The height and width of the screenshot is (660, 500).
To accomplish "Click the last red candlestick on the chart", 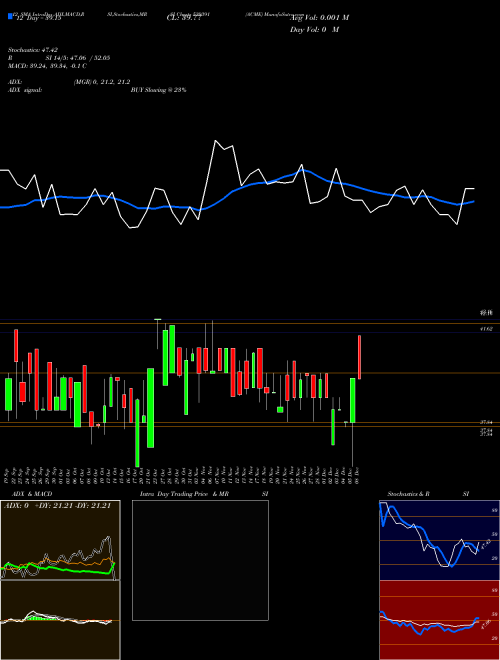I will 359,357.
